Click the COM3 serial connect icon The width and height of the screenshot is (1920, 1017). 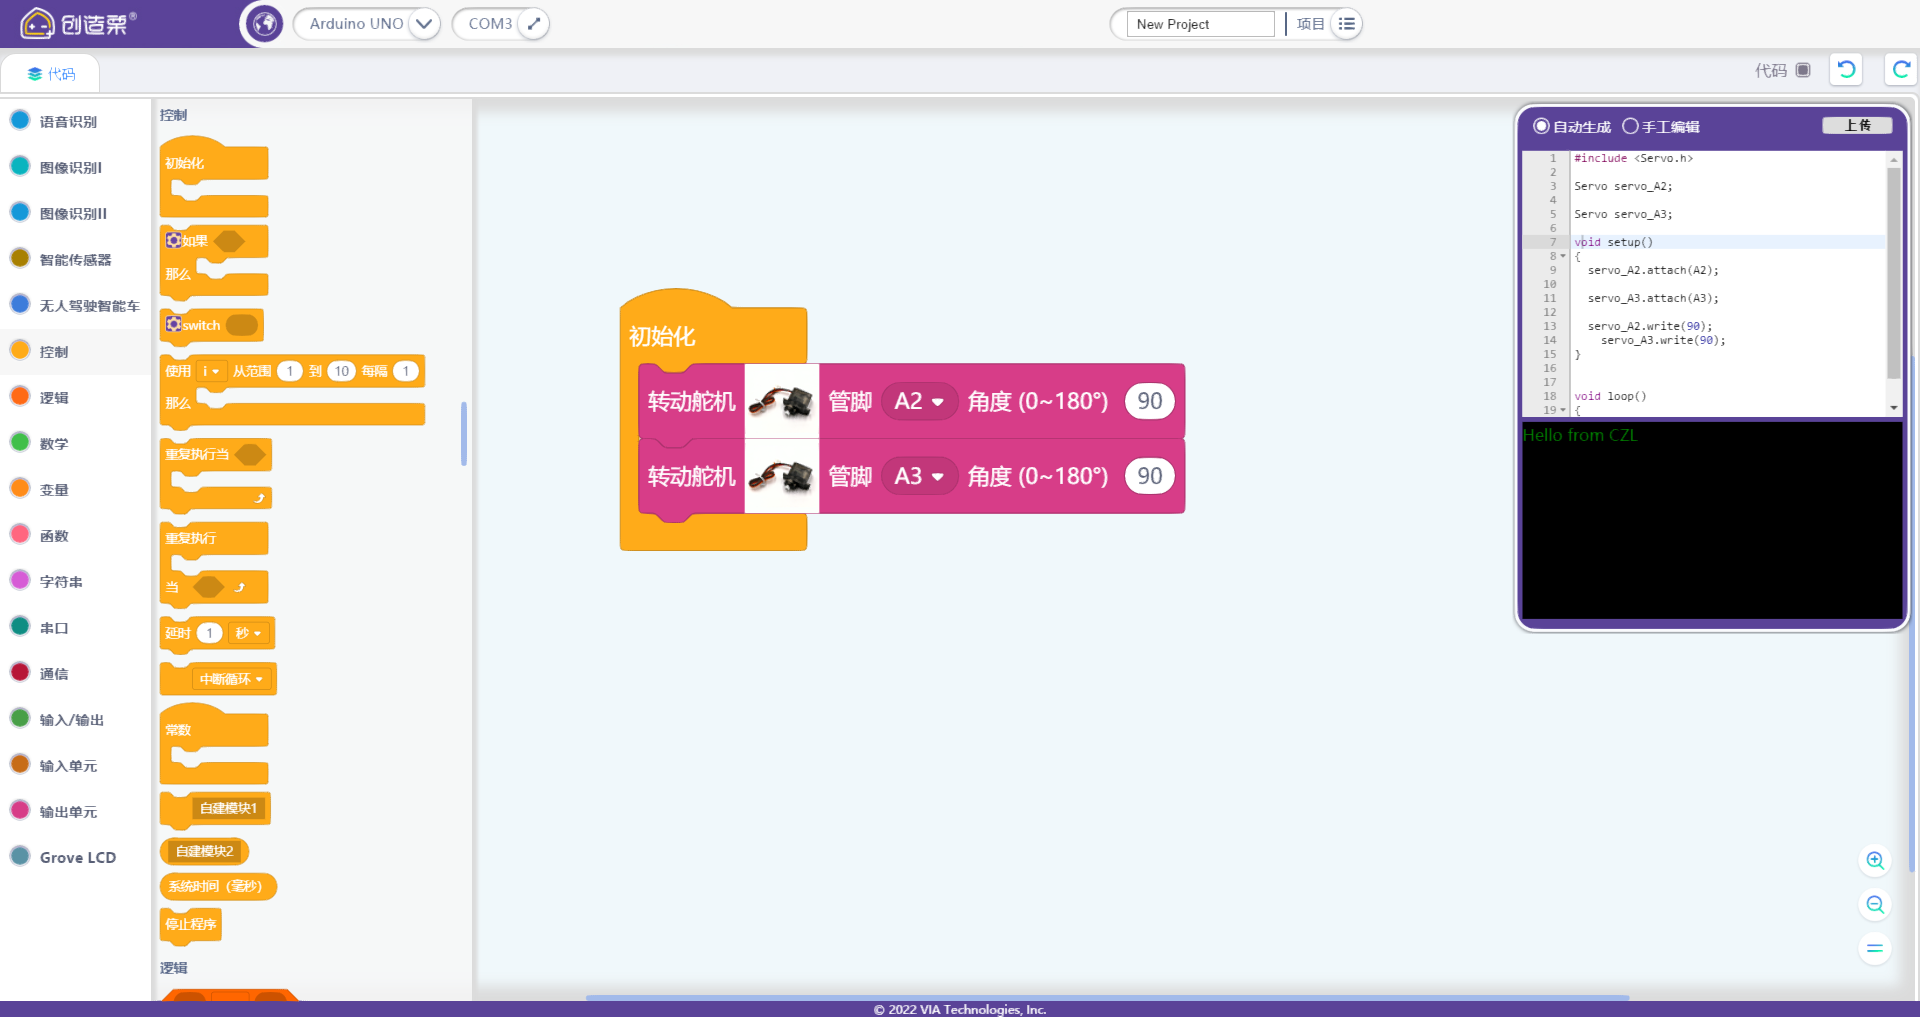534,24
